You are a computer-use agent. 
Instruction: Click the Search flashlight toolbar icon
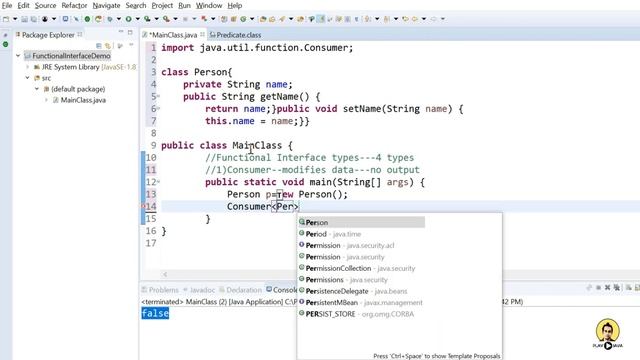point(282,19)
